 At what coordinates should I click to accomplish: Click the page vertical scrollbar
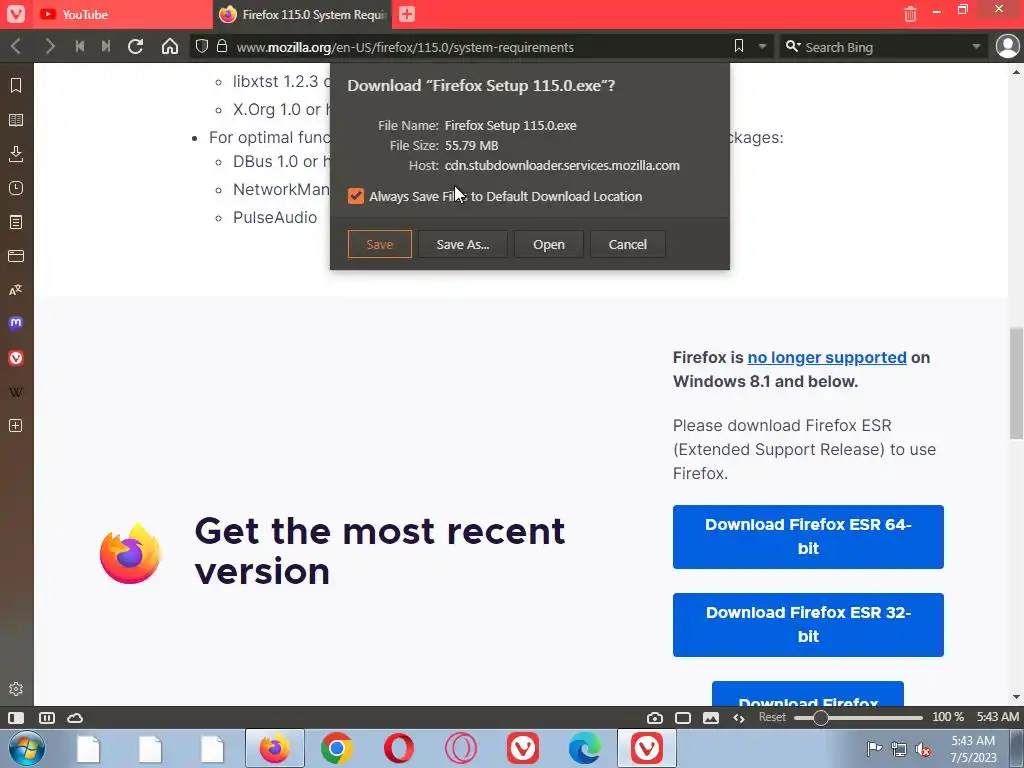pyautogui.click(x=1016, y=383)
